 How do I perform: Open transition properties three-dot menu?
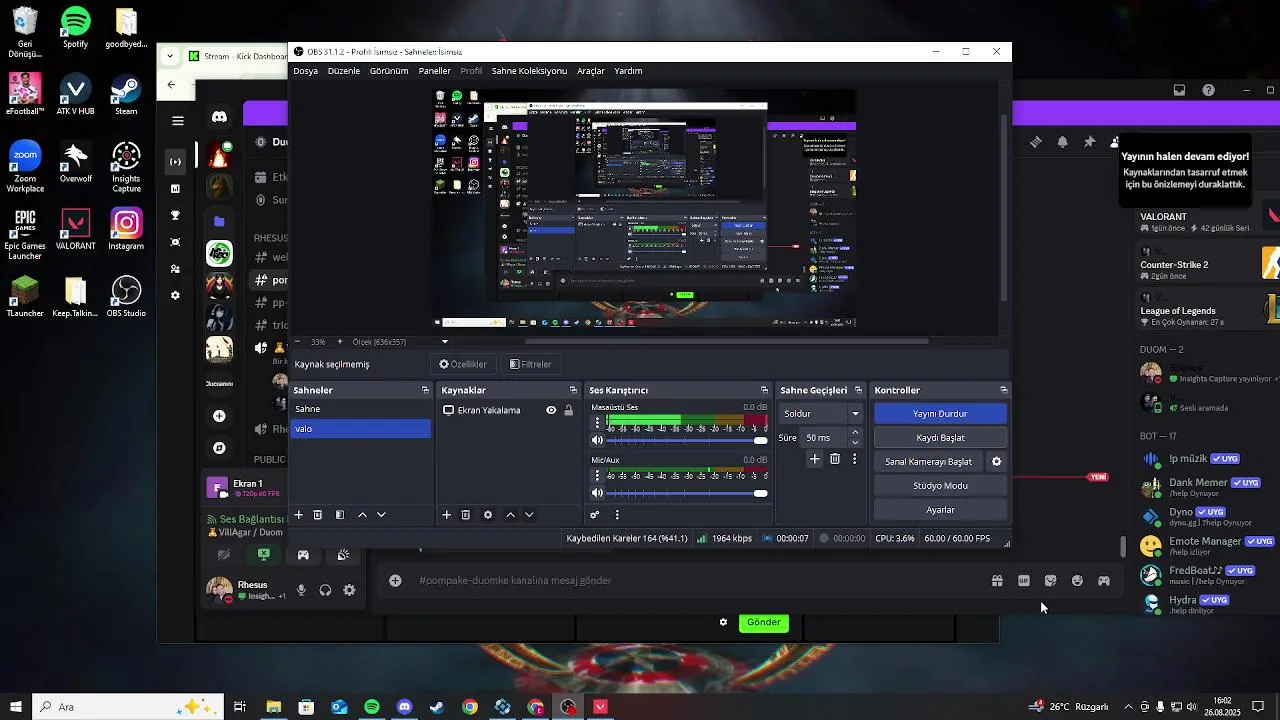point(854,459)
